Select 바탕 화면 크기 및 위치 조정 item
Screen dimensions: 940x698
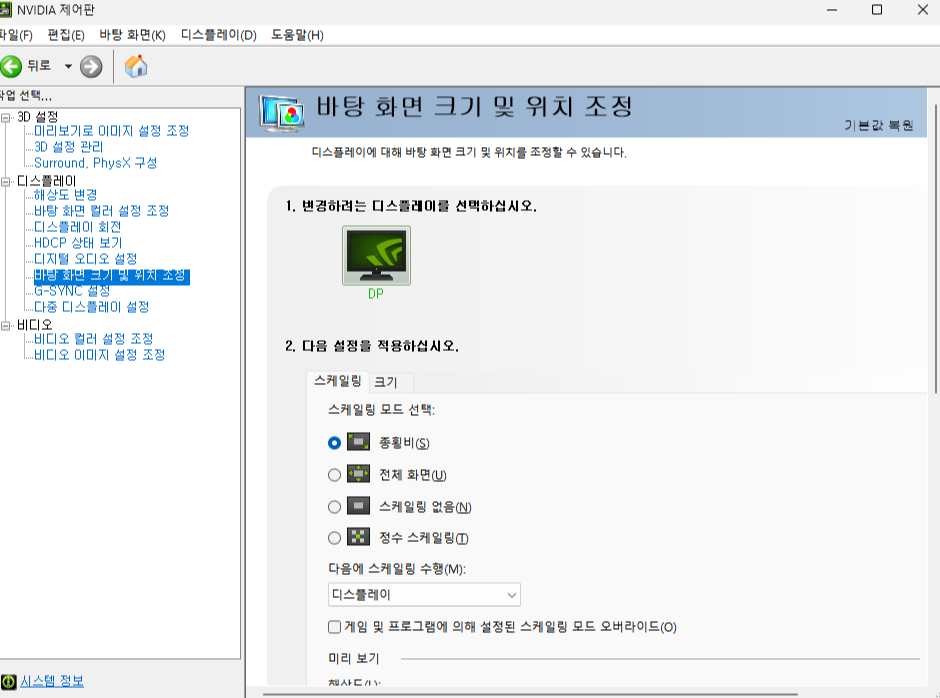click(112, 276)
